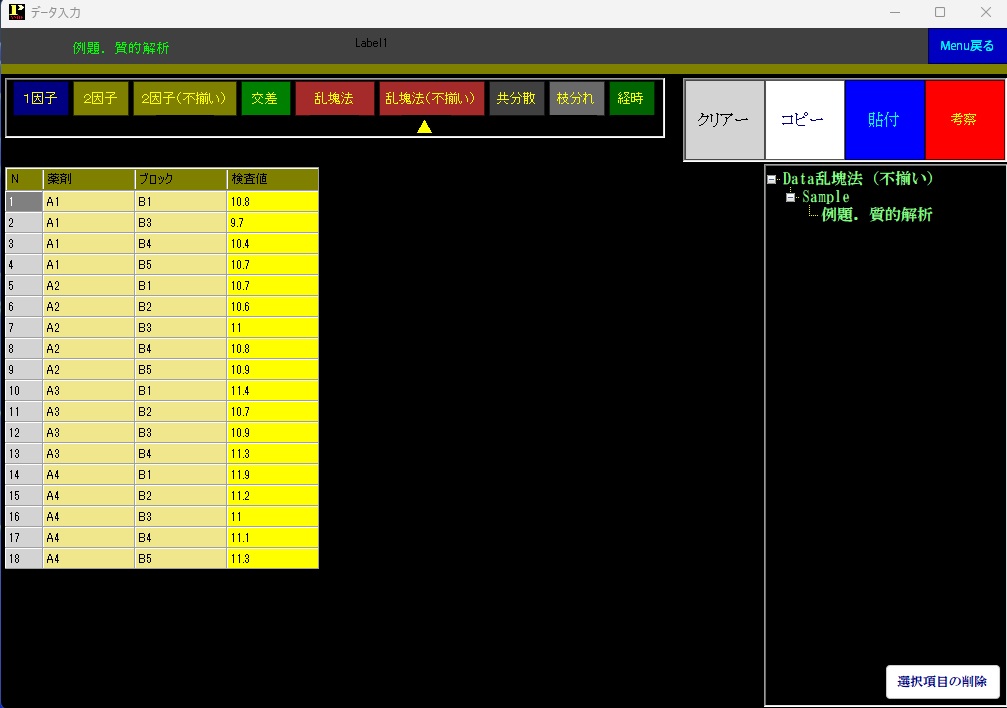Select the green 交差 tab

tap(265, 99)
